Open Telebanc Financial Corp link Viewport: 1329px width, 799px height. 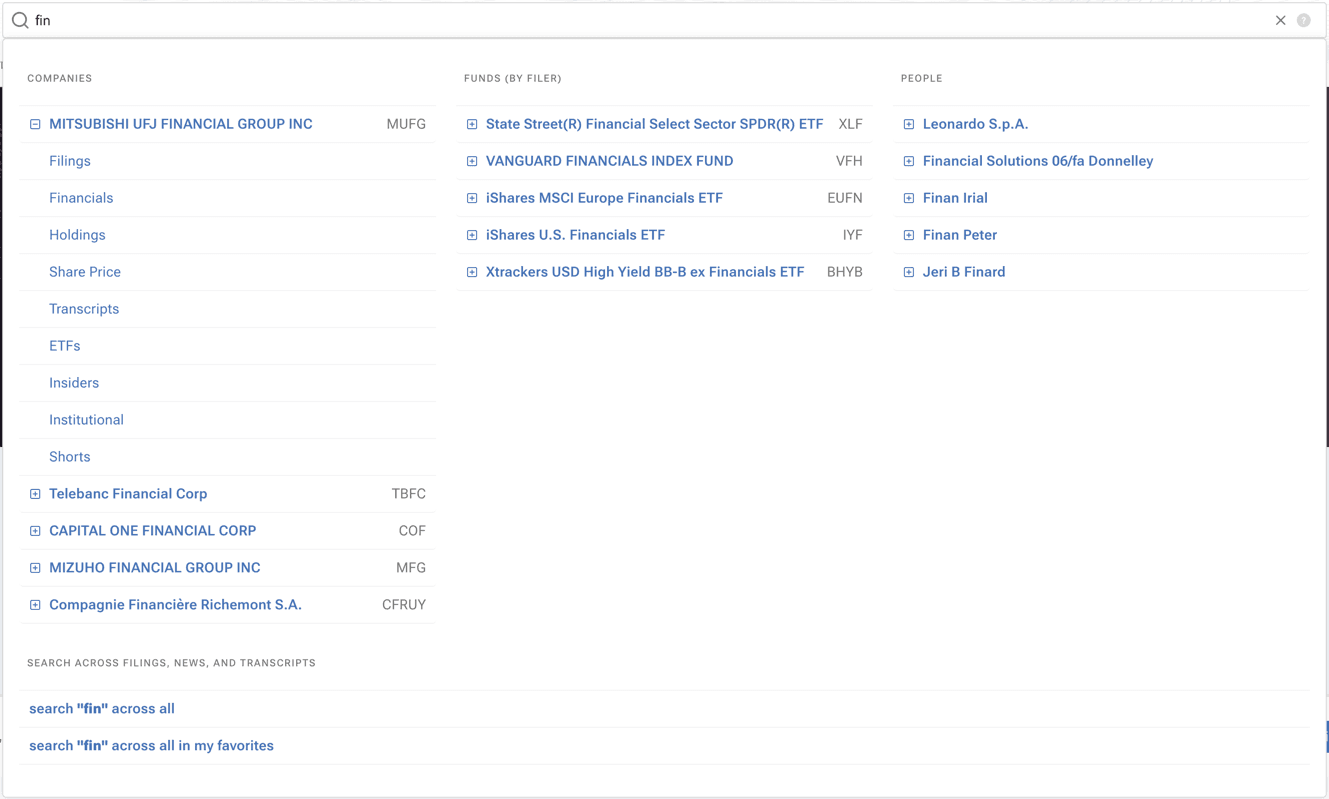click(128, 494)
